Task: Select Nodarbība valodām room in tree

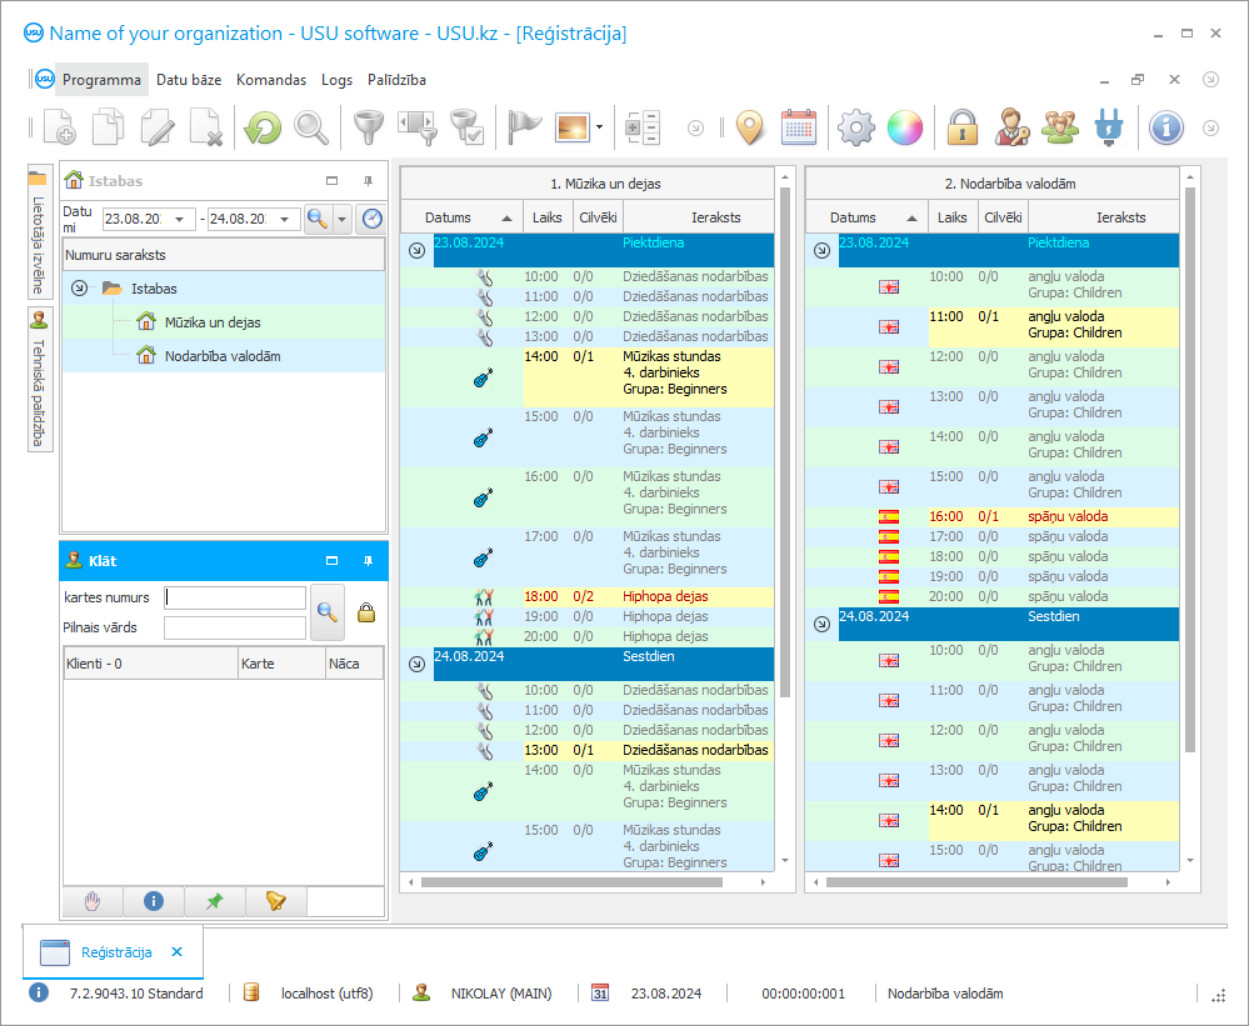Action: 222,356
